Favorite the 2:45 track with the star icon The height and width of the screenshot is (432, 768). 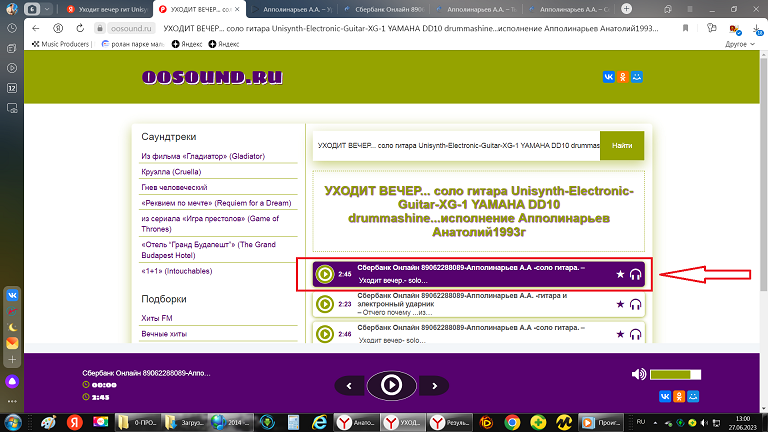click(620, 274)
